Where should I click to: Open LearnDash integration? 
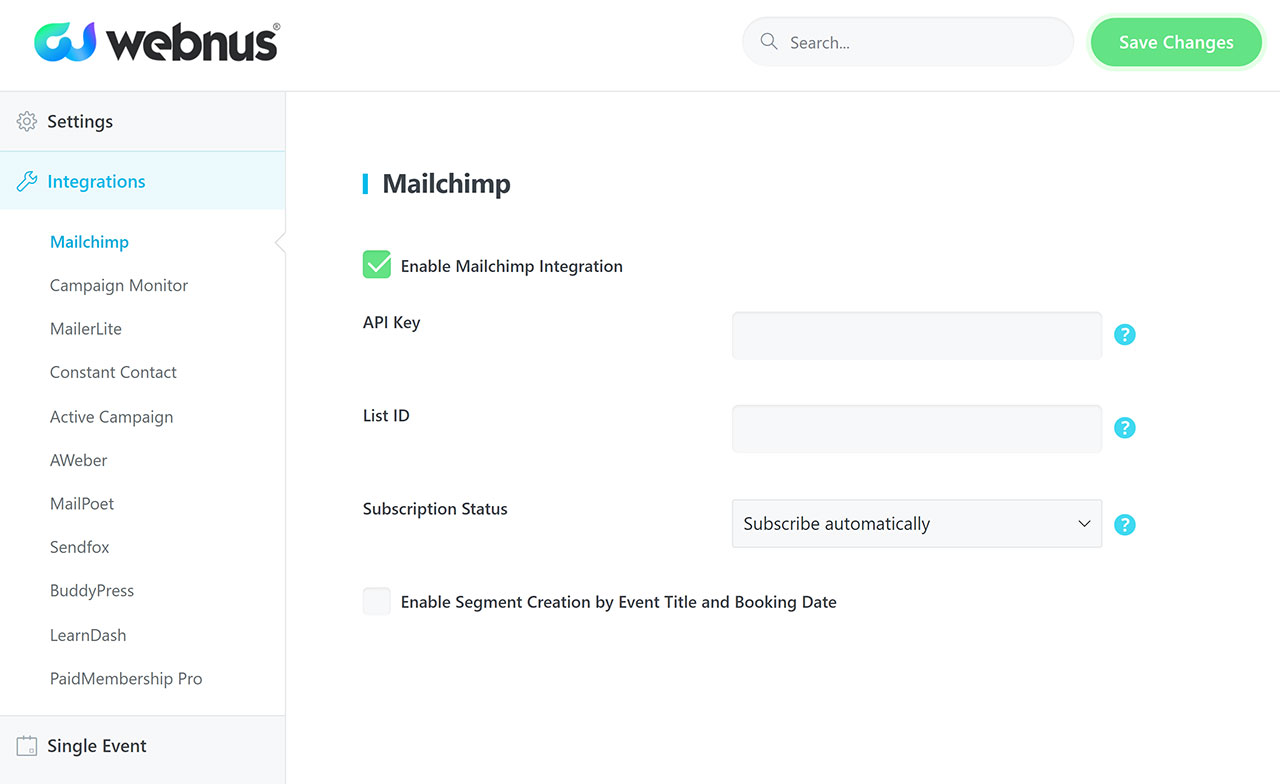click(x=88, y=635)
